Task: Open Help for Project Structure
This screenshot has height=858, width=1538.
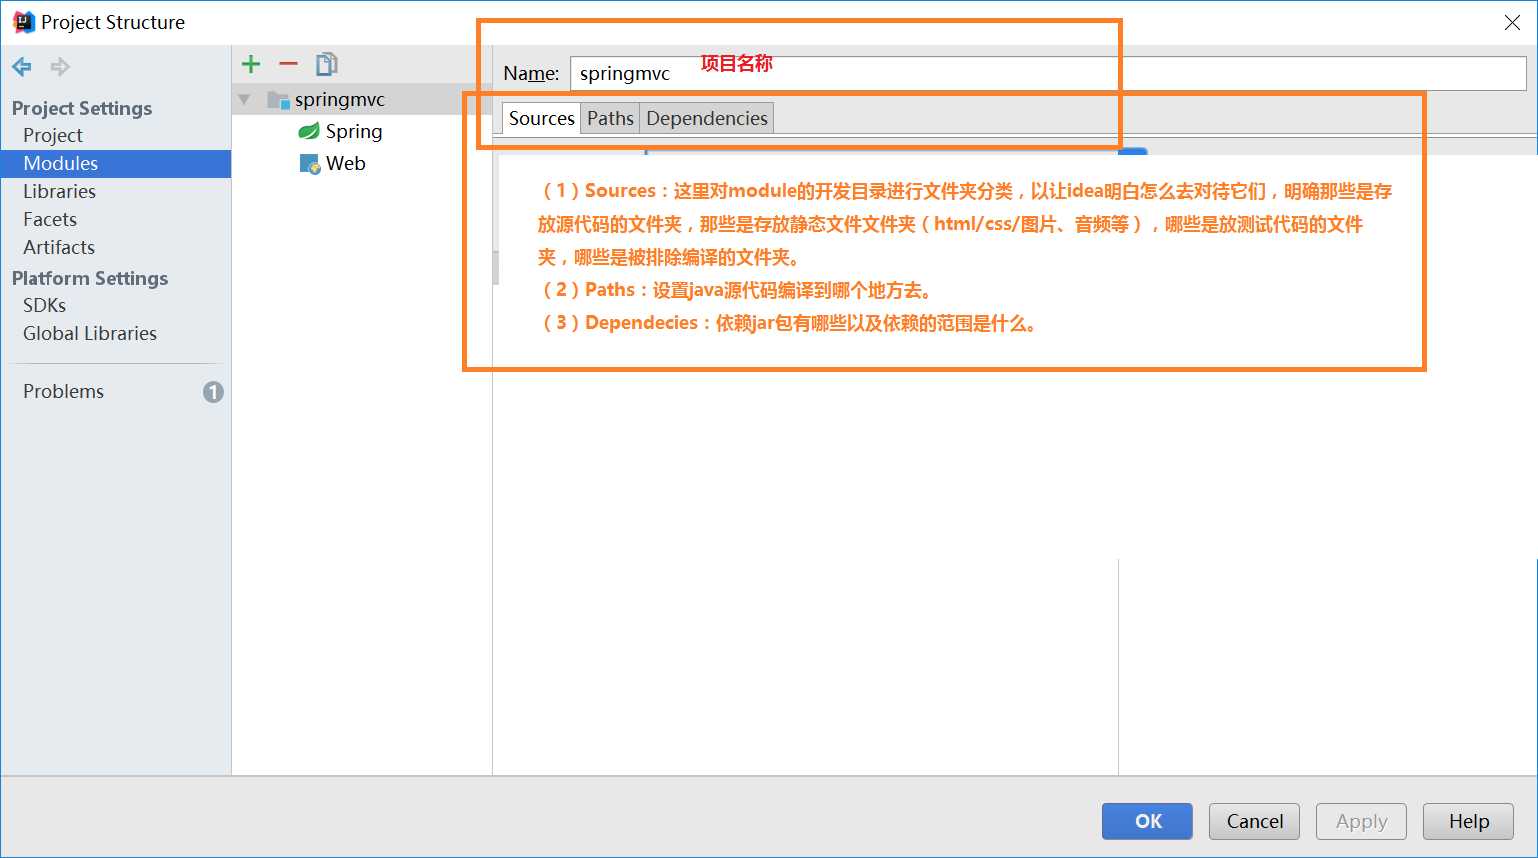Action: pyautogui.click(x=1468, y=821)
